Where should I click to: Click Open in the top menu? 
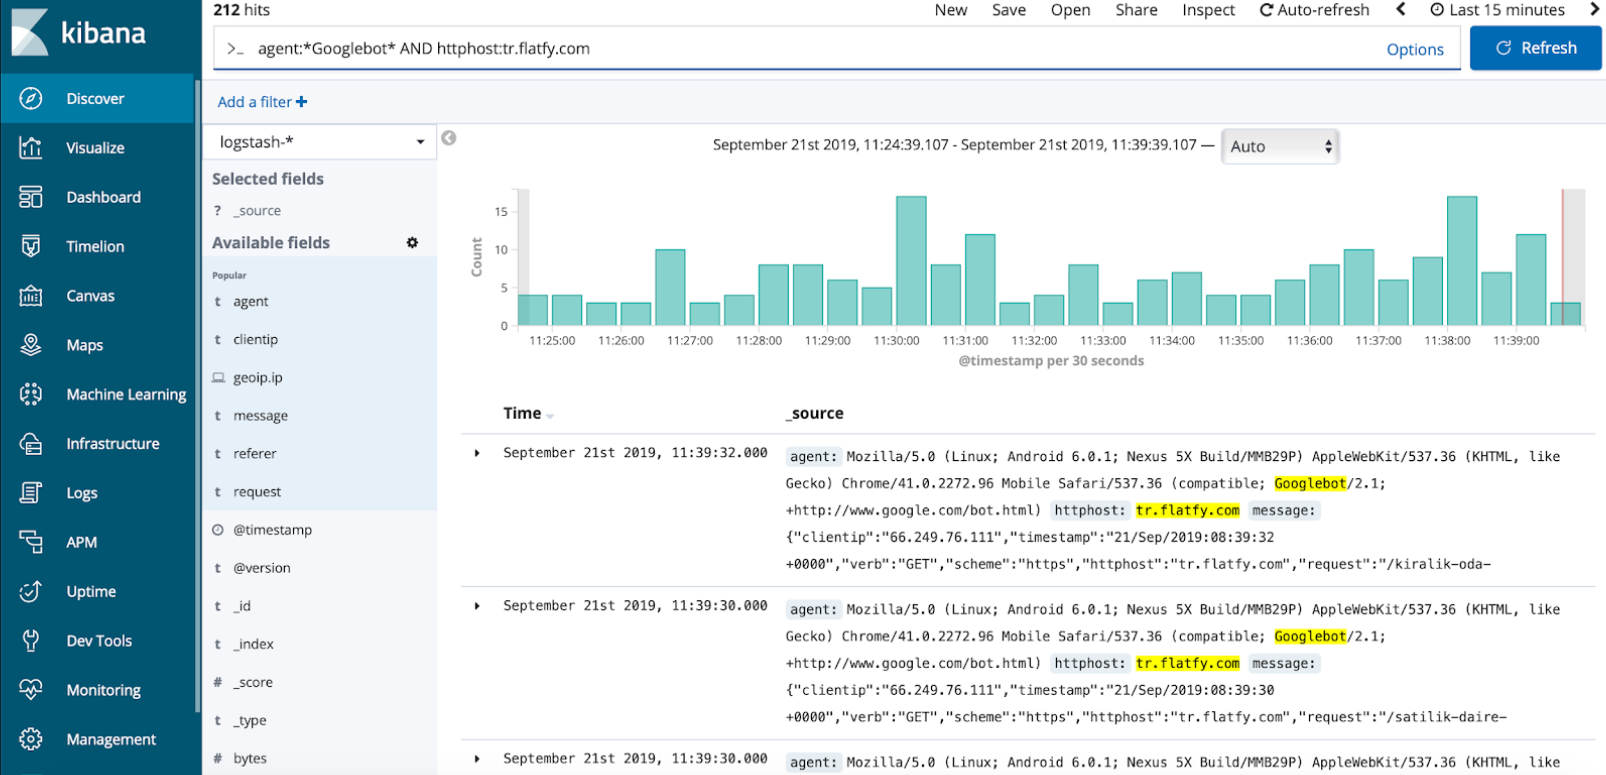click(x=1070, y=10)
